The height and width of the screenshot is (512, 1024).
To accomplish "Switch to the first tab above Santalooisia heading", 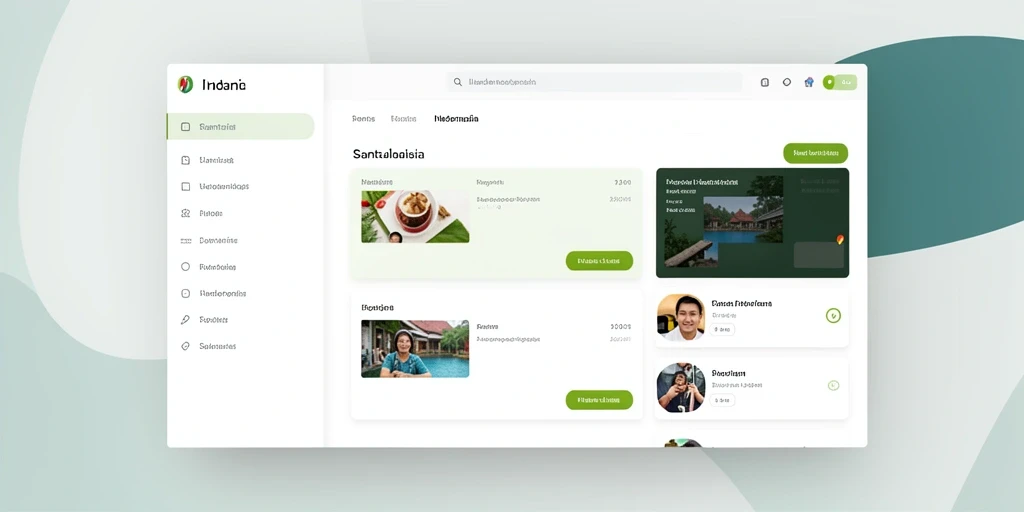I will [363, 119].
